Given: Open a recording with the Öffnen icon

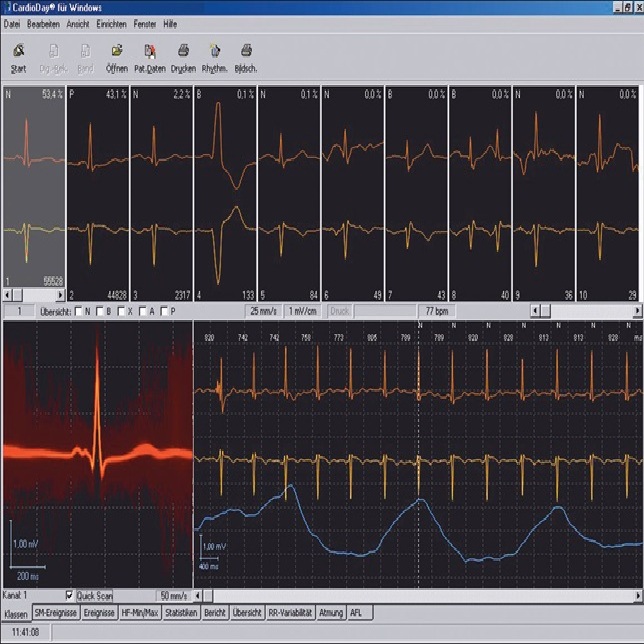Looking at the screenshot, I should pos(117,58).
